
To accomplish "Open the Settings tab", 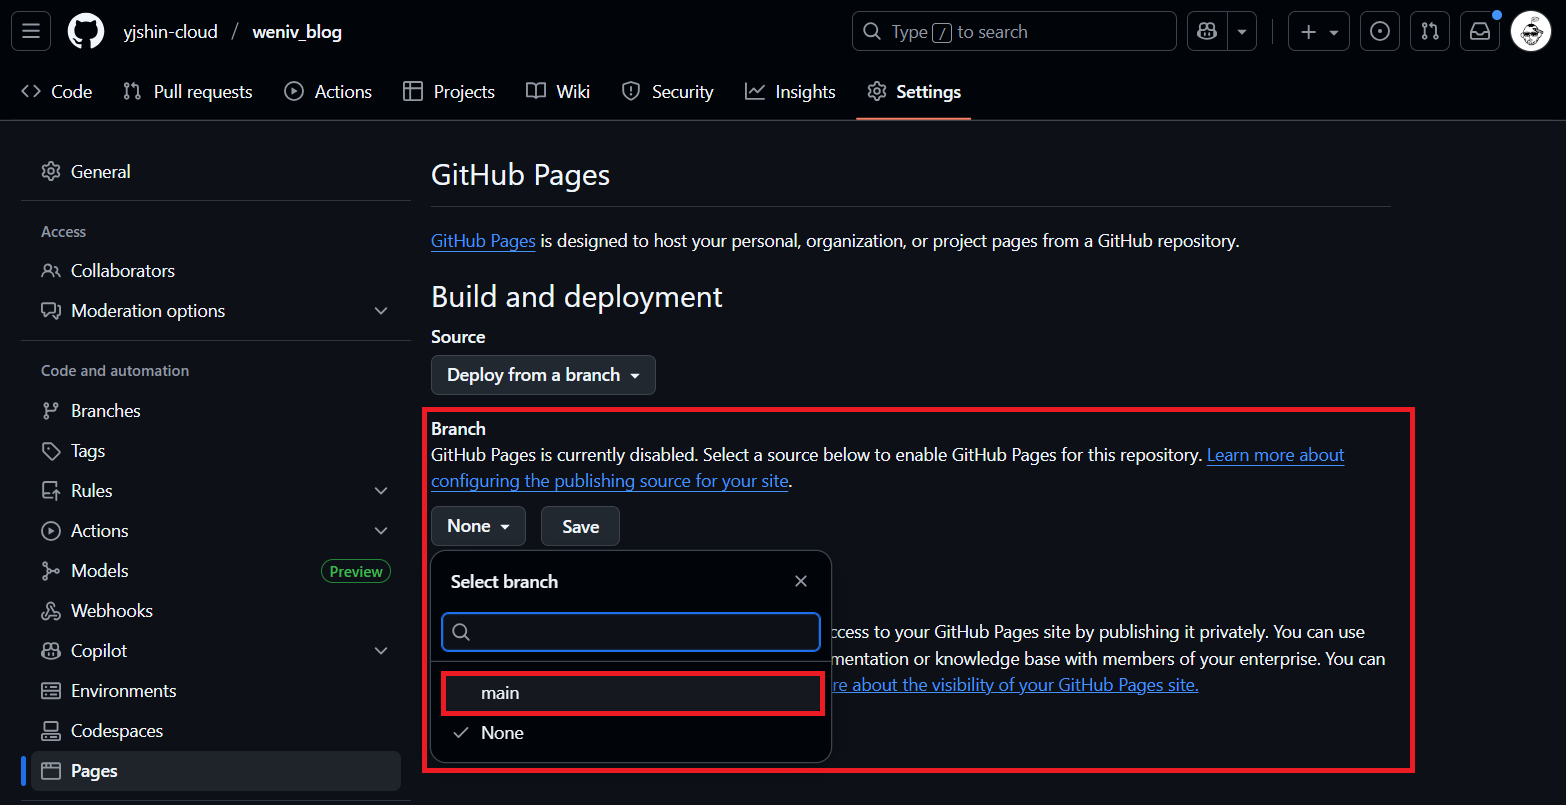I will [914, 91].
